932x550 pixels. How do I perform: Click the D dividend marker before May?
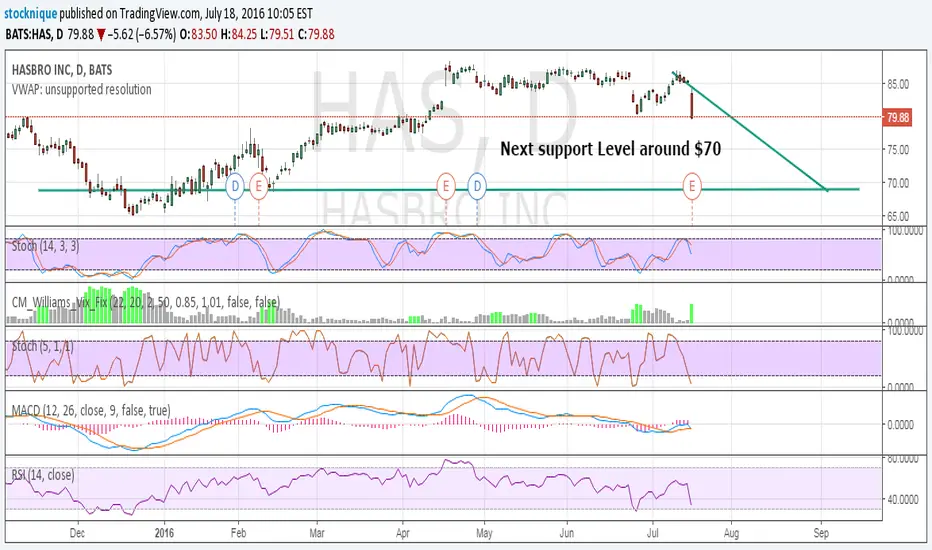click(x=477, y=187)
